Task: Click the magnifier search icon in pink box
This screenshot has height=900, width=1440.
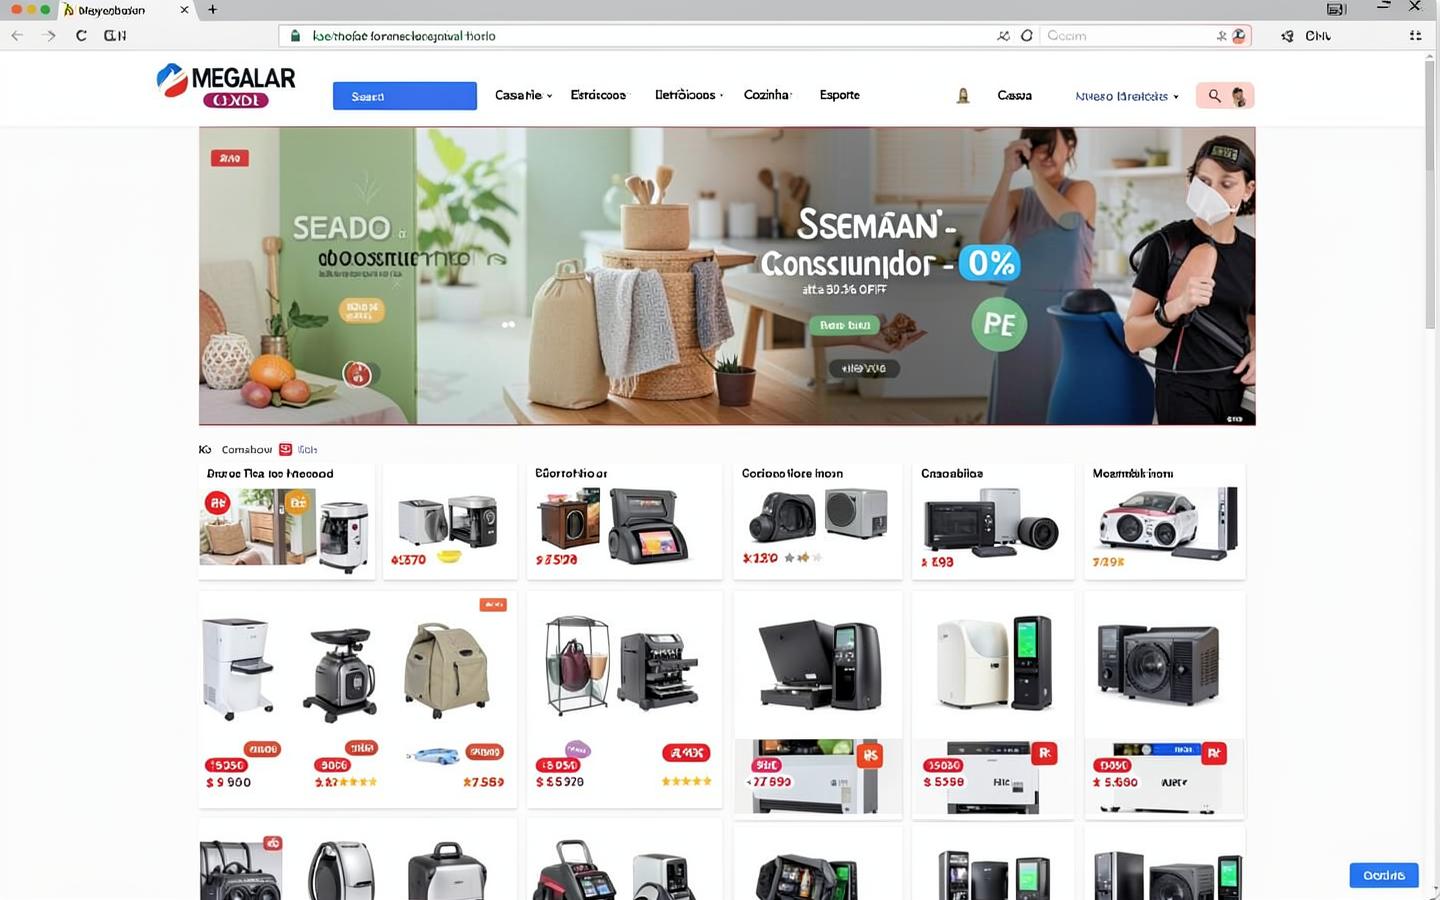Action: point(1214,96)
